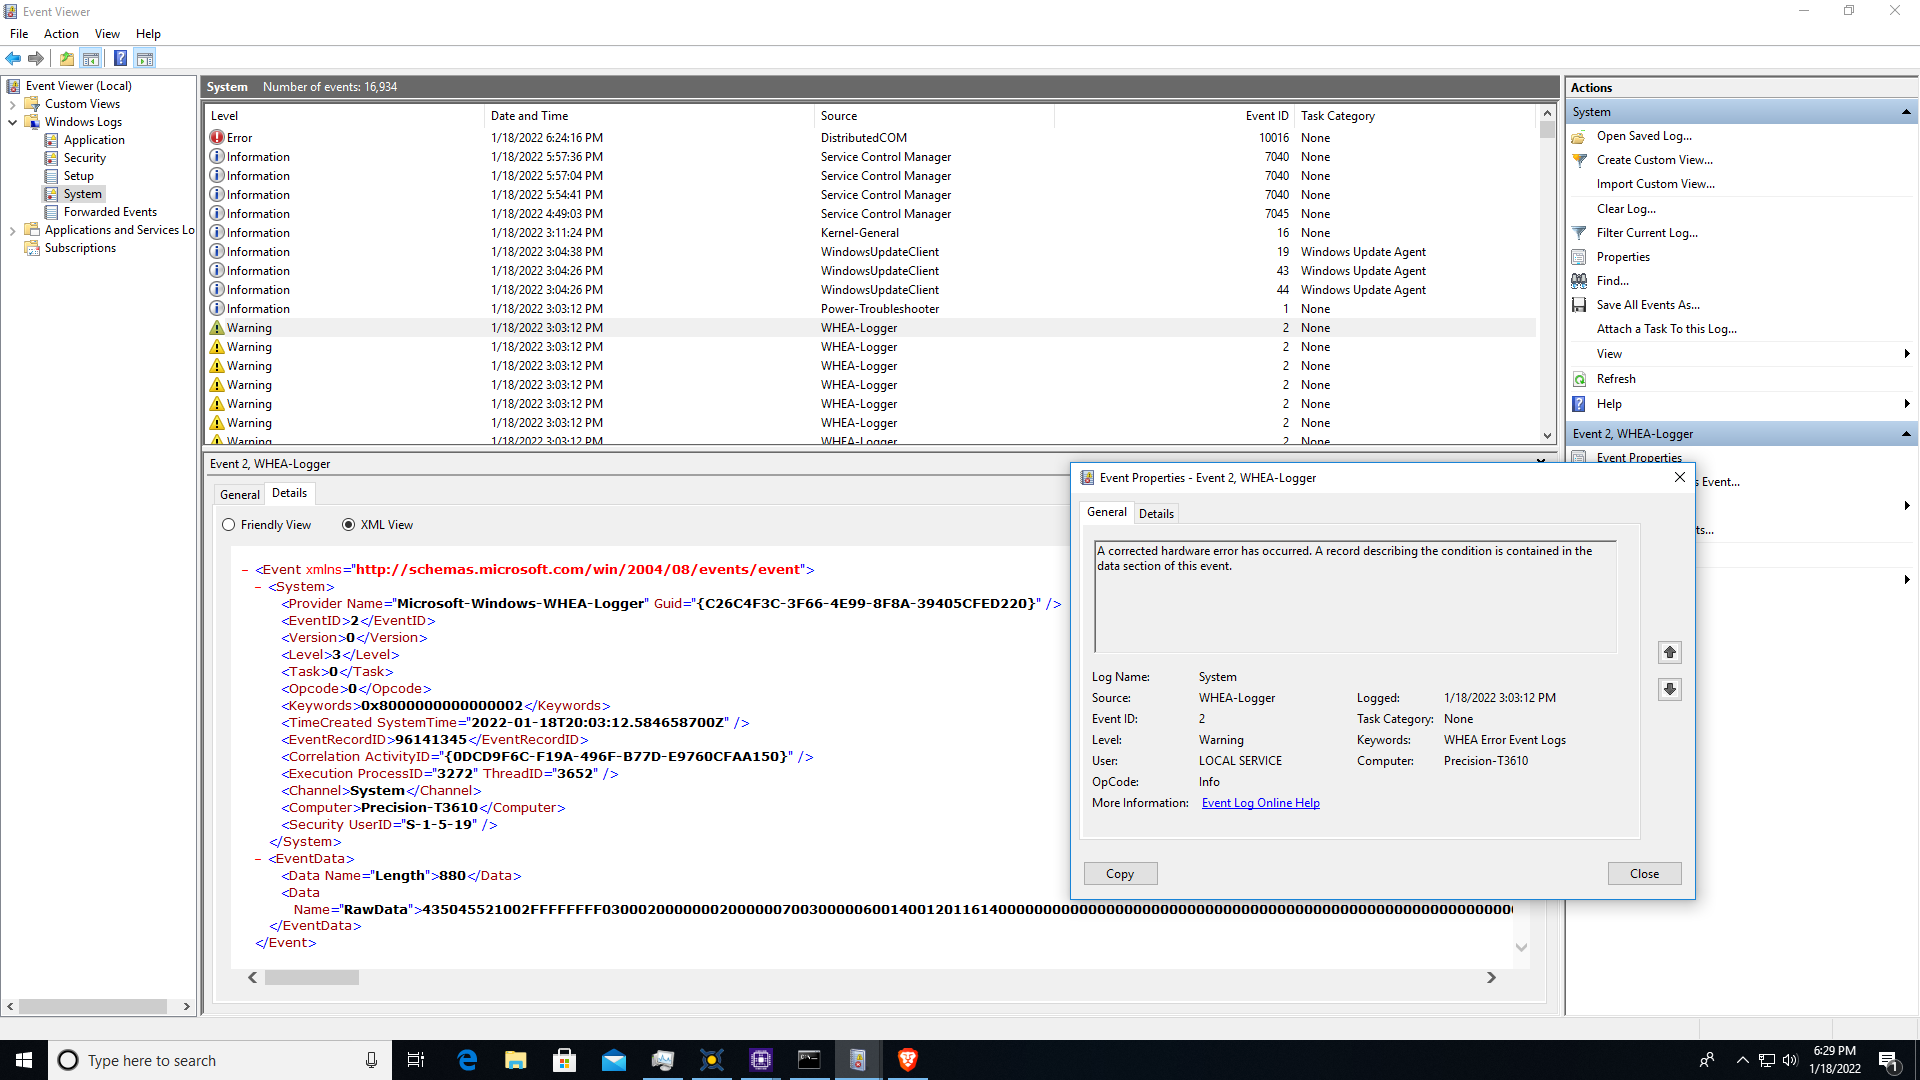Expand the Custom Views tree node
The width and height of the screenshot is (1920, 1080).
point(12,104)
